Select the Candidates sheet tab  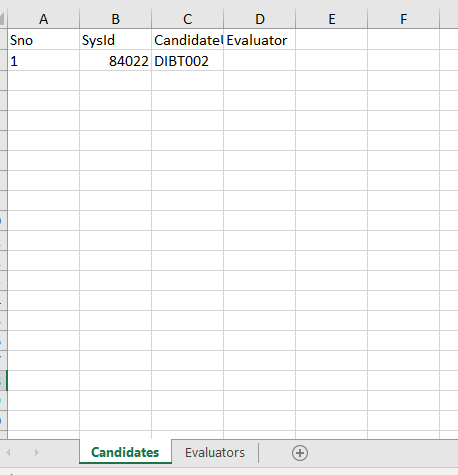pyautogui.click(x=125, y=452)
